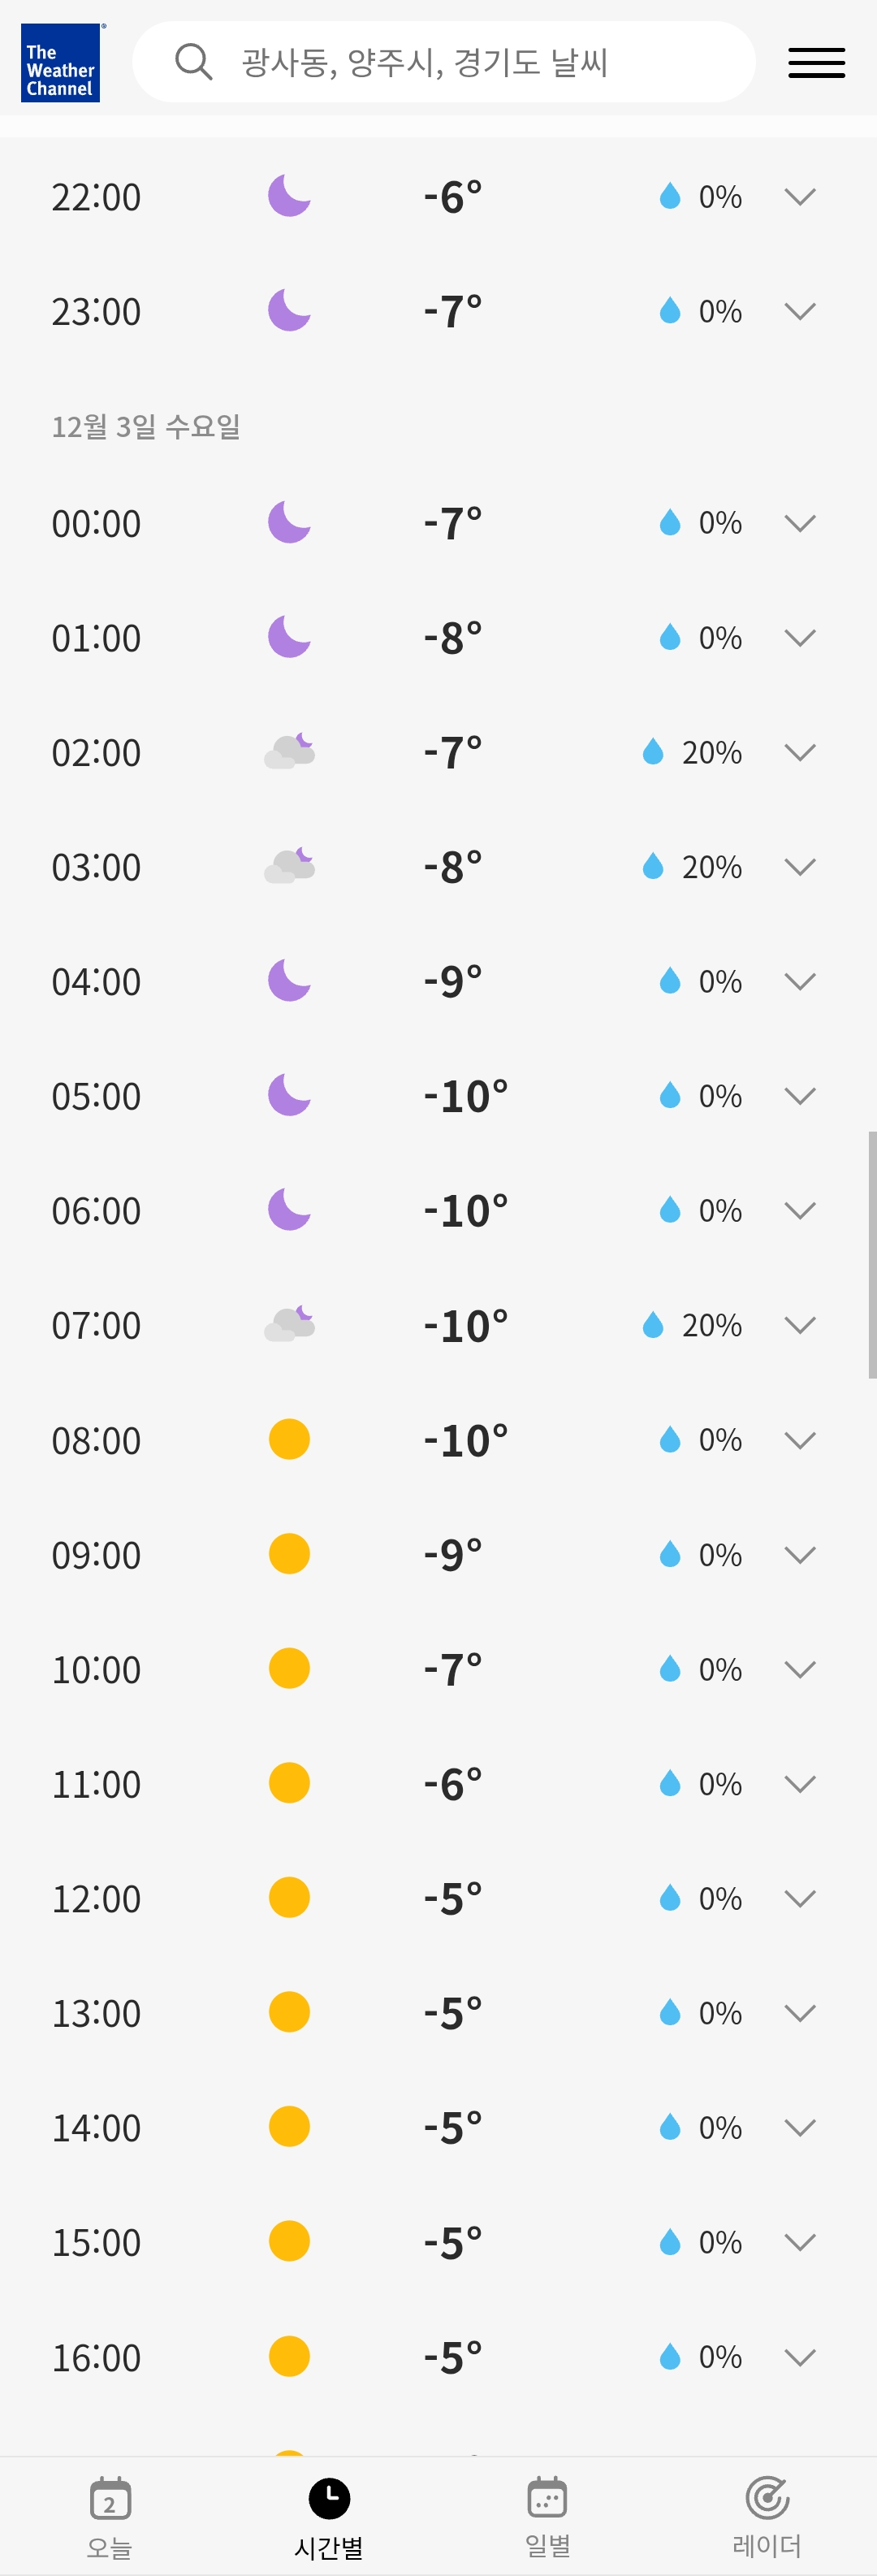Expand the 05:00 forecast chevron

(800, 1096)
